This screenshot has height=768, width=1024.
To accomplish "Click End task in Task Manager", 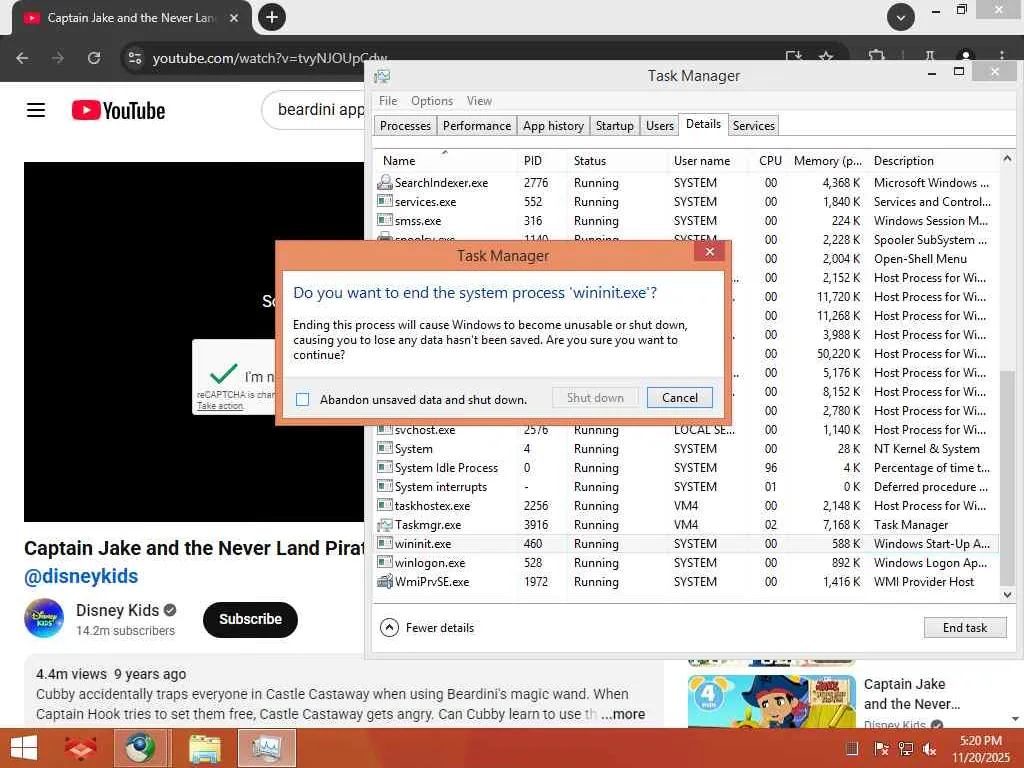I will 965,628.
